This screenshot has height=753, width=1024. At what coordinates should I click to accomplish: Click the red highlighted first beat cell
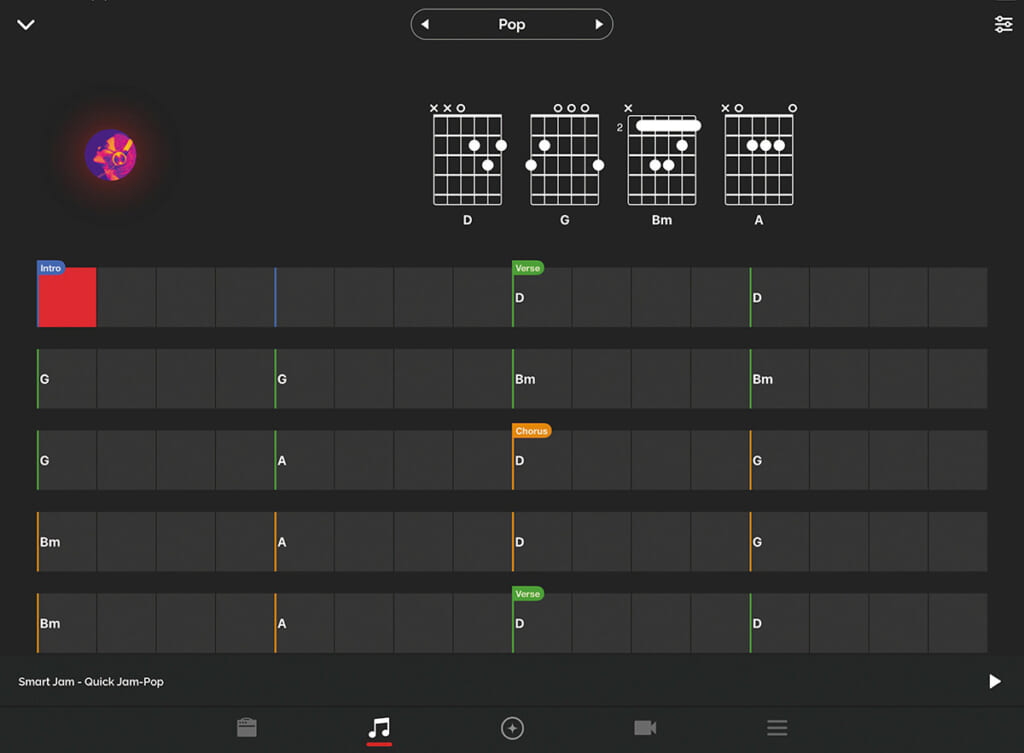(67, 298)
